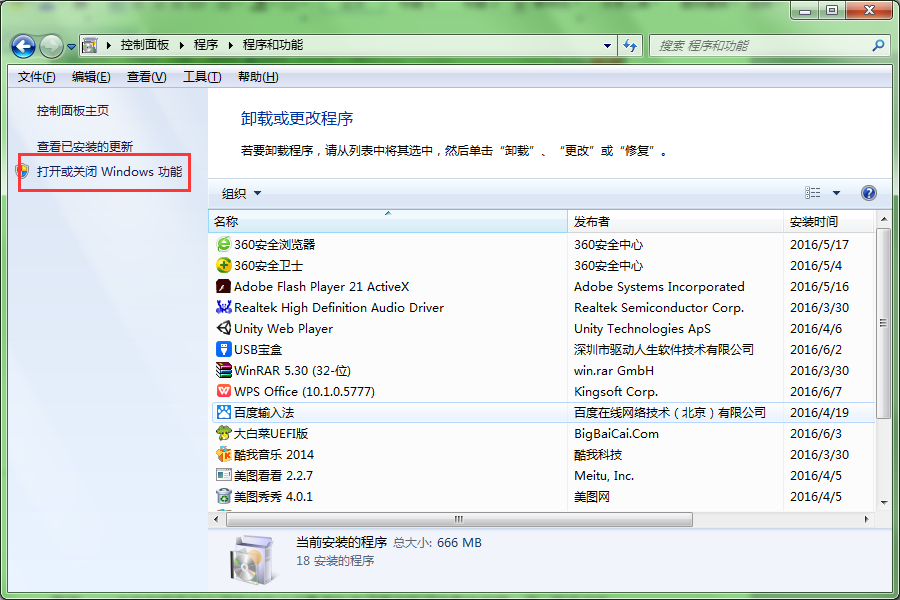900x600 pixels.
Task: Select 程序 in the breadcrumb path
Action: coord(206,45)
